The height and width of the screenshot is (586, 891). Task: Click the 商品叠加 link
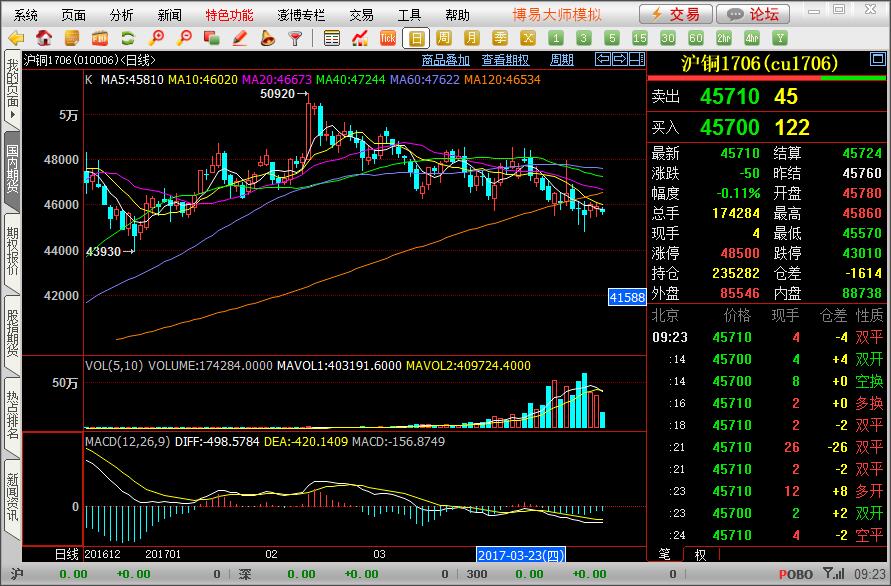(x=445, y=60)
